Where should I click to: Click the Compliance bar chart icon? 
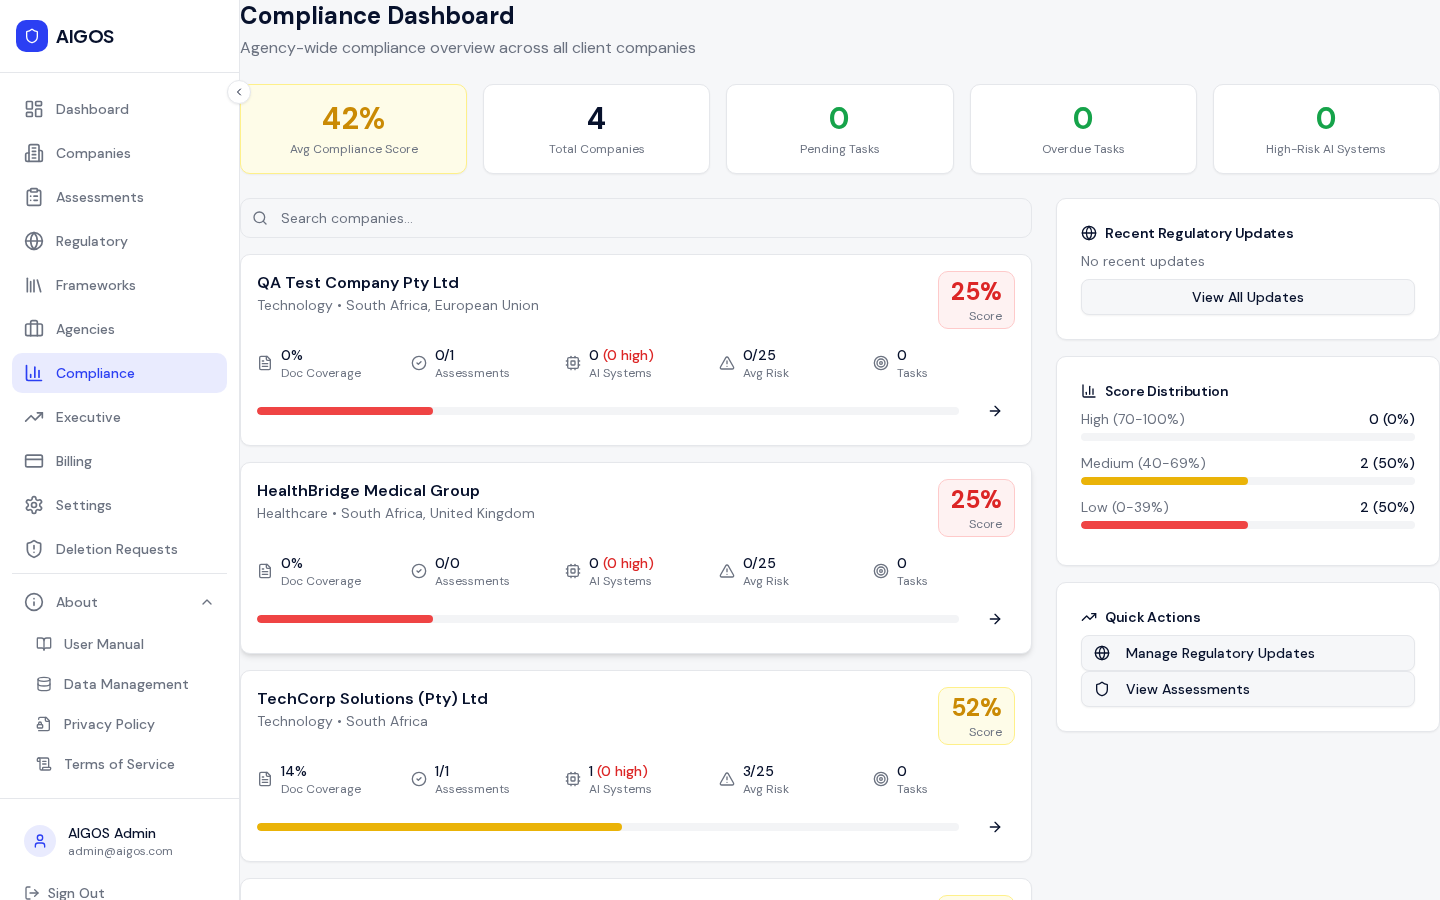coord(34,373)
